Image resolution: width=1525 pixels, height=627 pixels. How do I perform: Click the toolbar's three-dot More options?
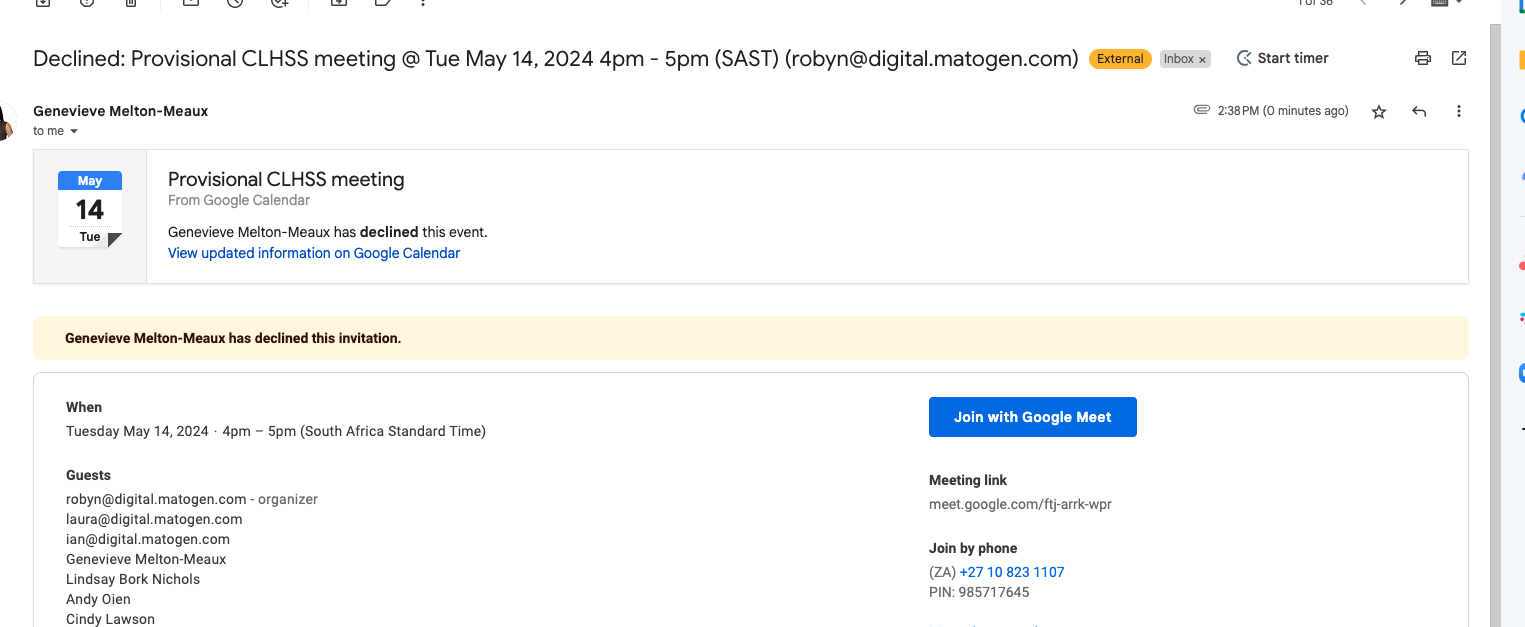[424, 3]
